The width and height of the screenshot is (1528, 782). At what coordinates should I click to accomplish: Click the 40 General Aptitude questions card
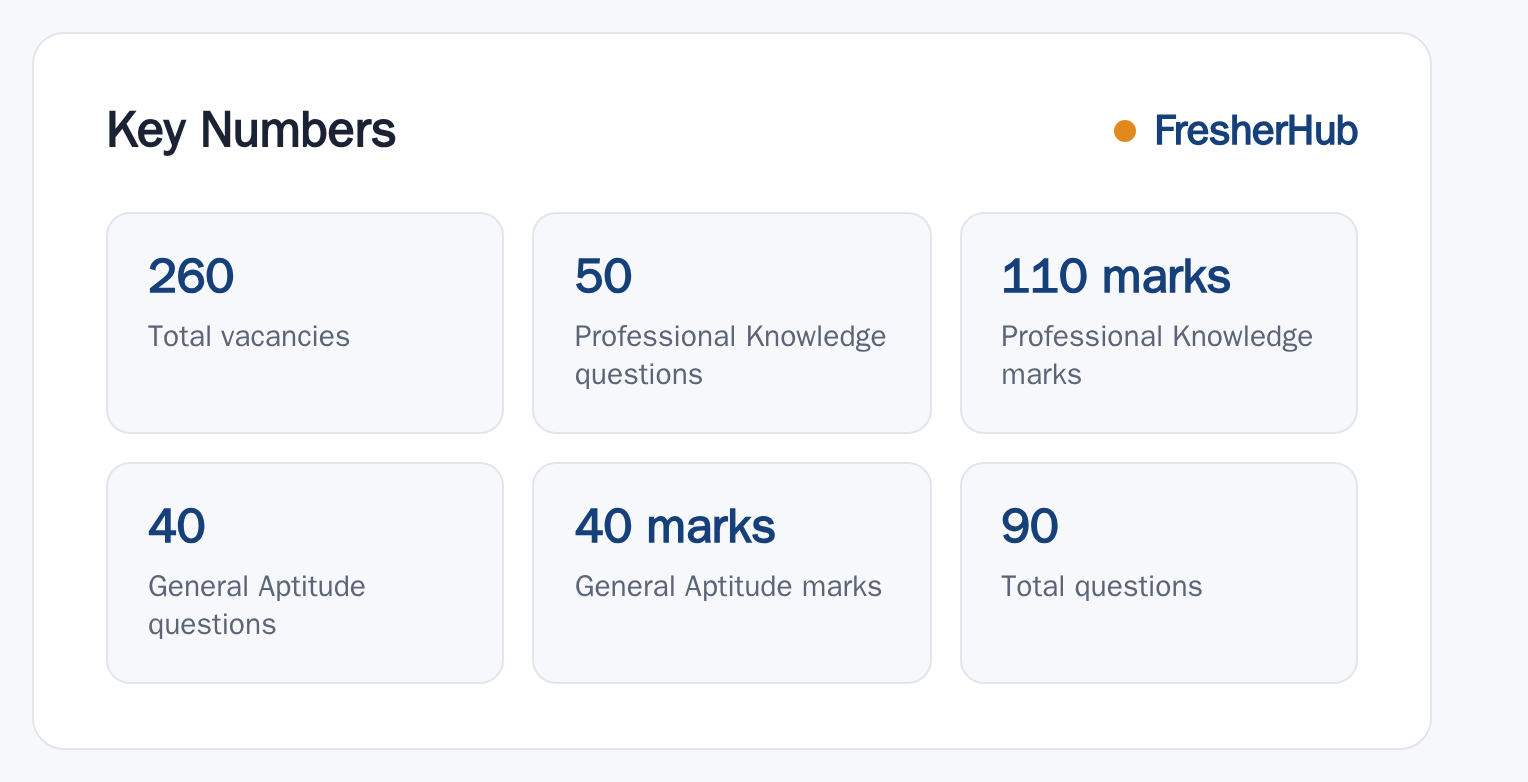305,573
